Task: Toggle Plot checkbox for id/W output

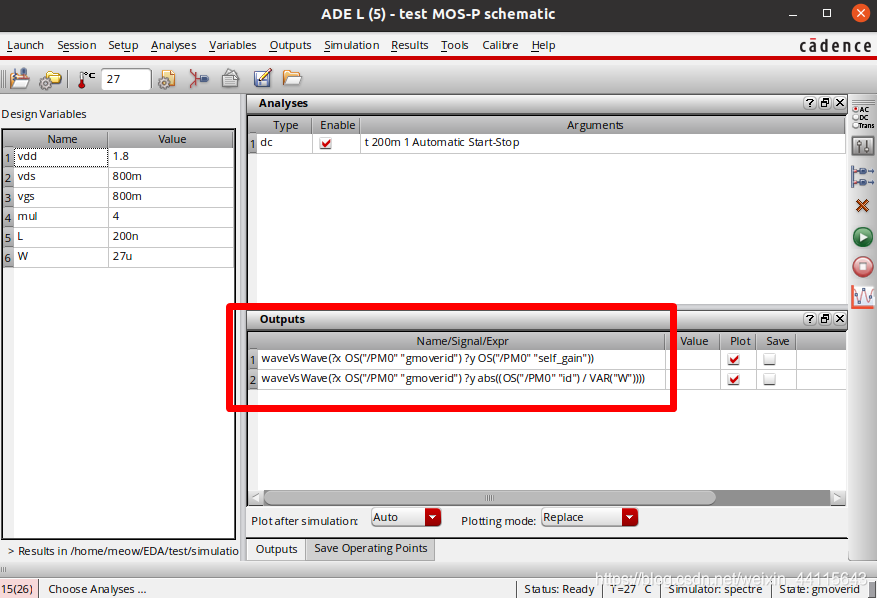Action: pos(734,379)
